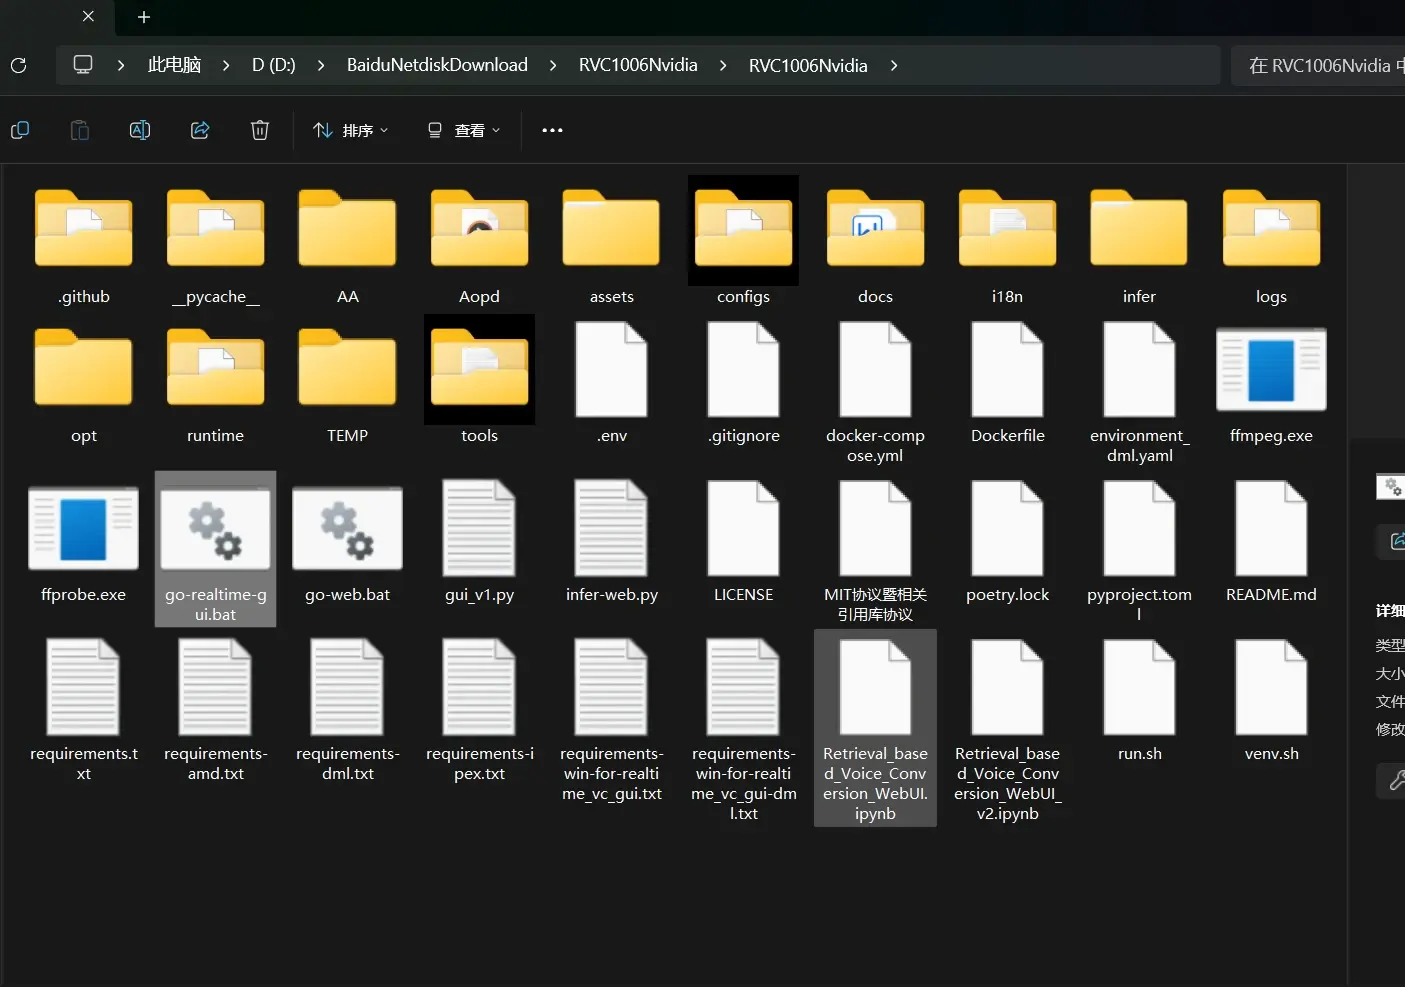Close the current Explorer tab
This screenshot has height=987, width=1405.
coord(88,17)
